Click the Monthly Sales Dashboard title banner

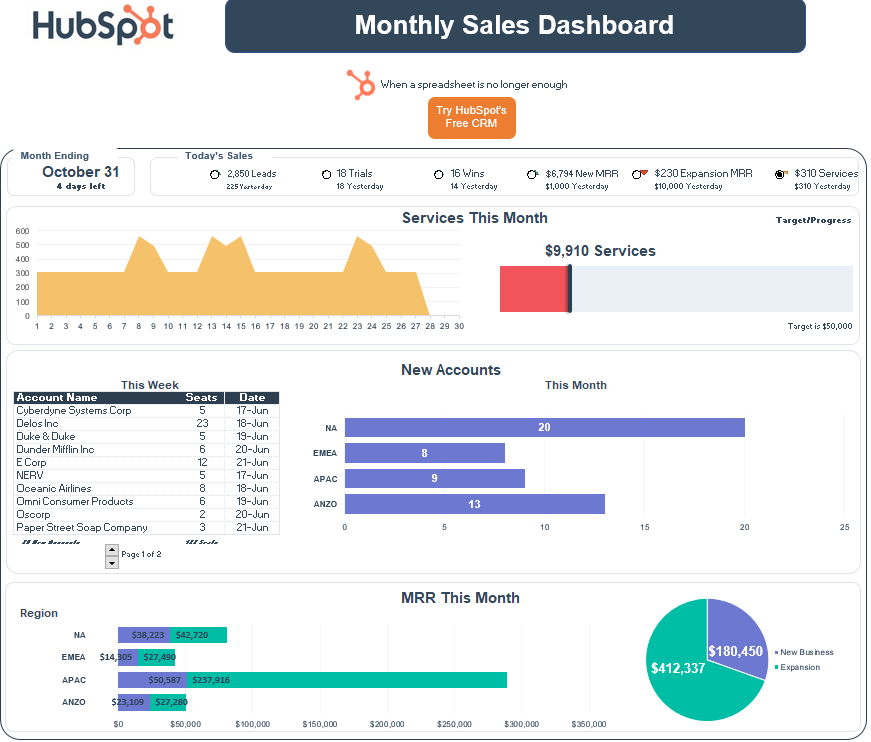click(x=514, y=26)
